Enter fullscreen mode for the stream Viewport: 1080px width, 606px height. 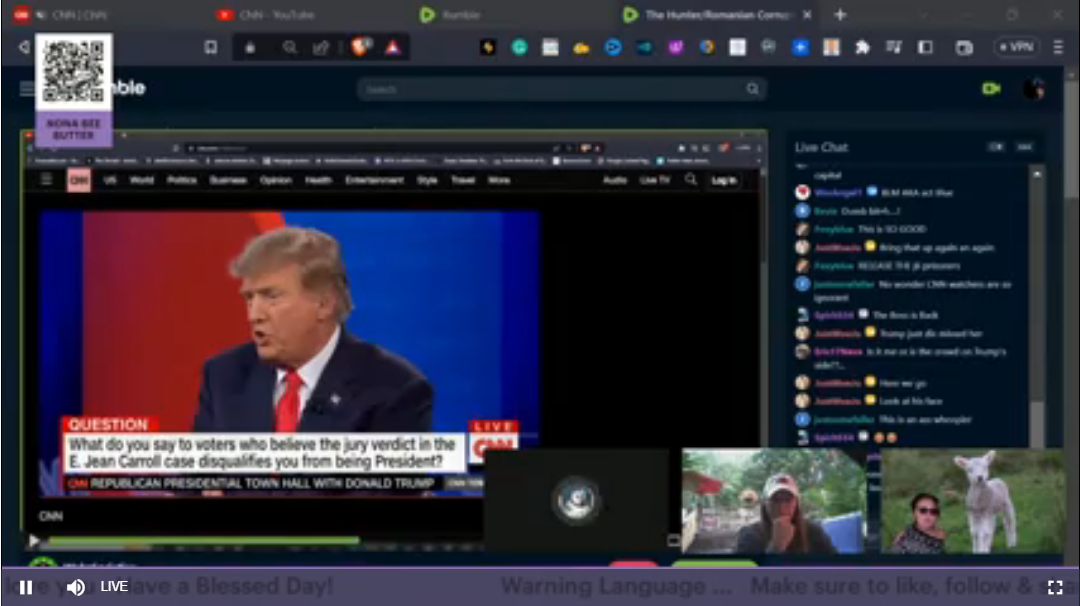coord(1055,587)
